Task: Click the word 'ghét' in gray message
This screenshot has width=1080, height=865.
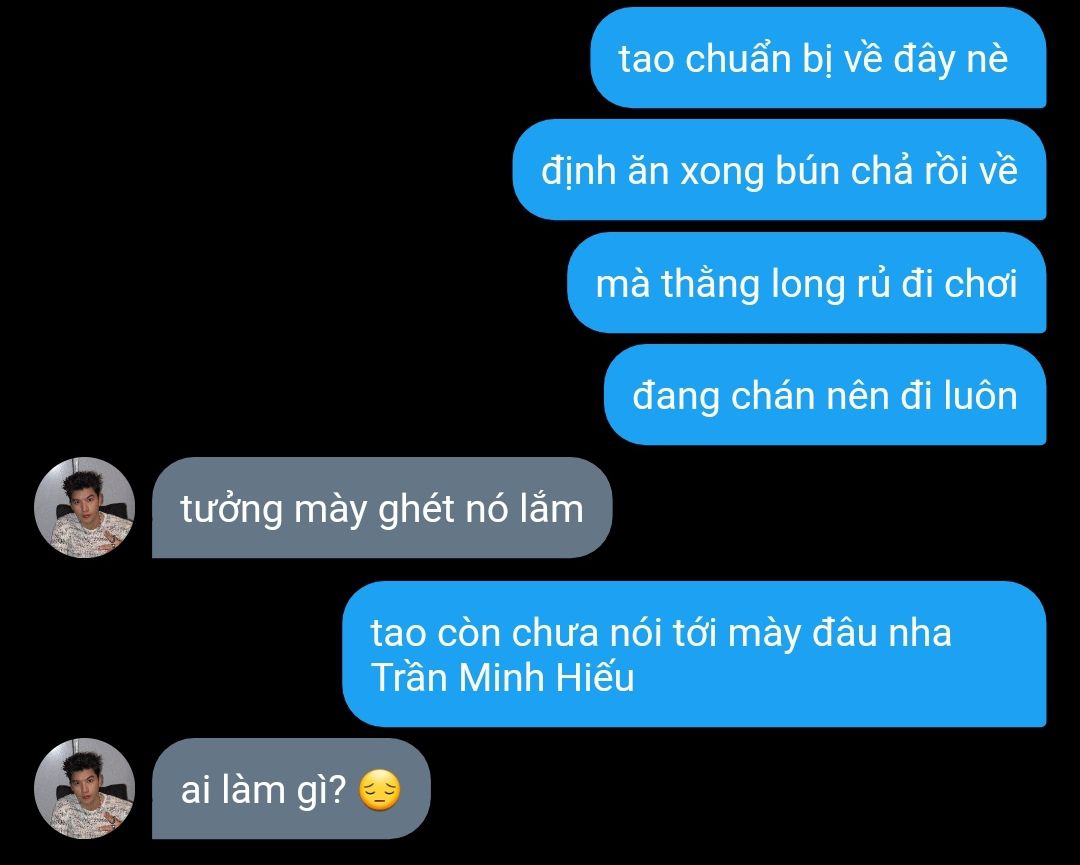Action: pyautogui.click(x=417, y=510)
